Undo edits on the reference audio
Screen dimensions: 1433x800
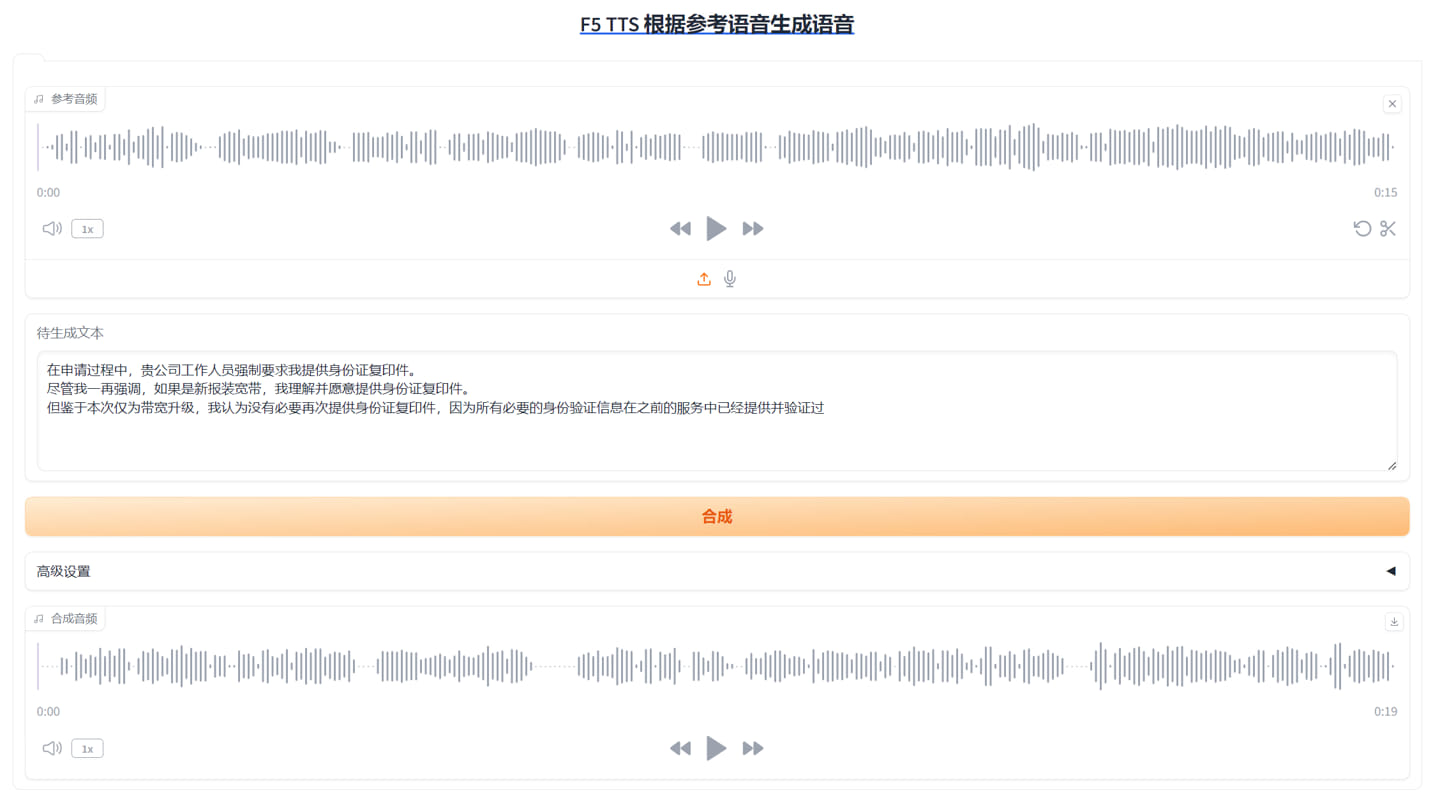click(1362, 229)
